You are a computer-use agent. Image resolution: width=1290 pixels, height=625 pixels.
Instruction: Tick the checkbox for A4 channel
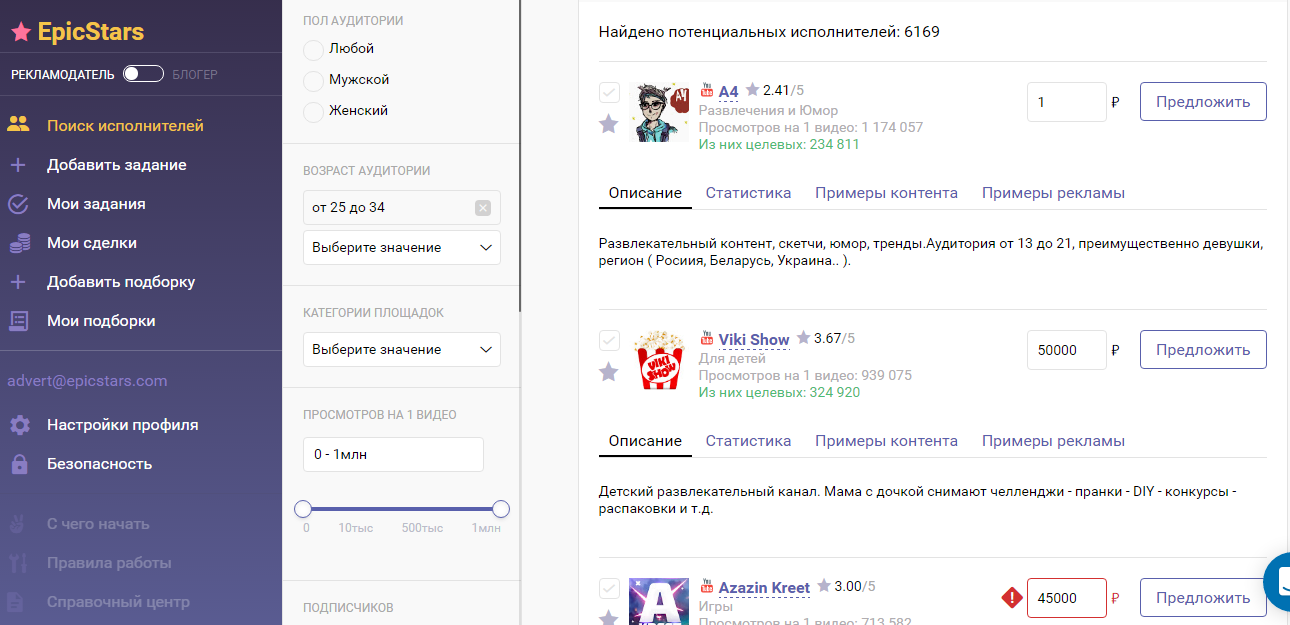(x=609, y=93)
